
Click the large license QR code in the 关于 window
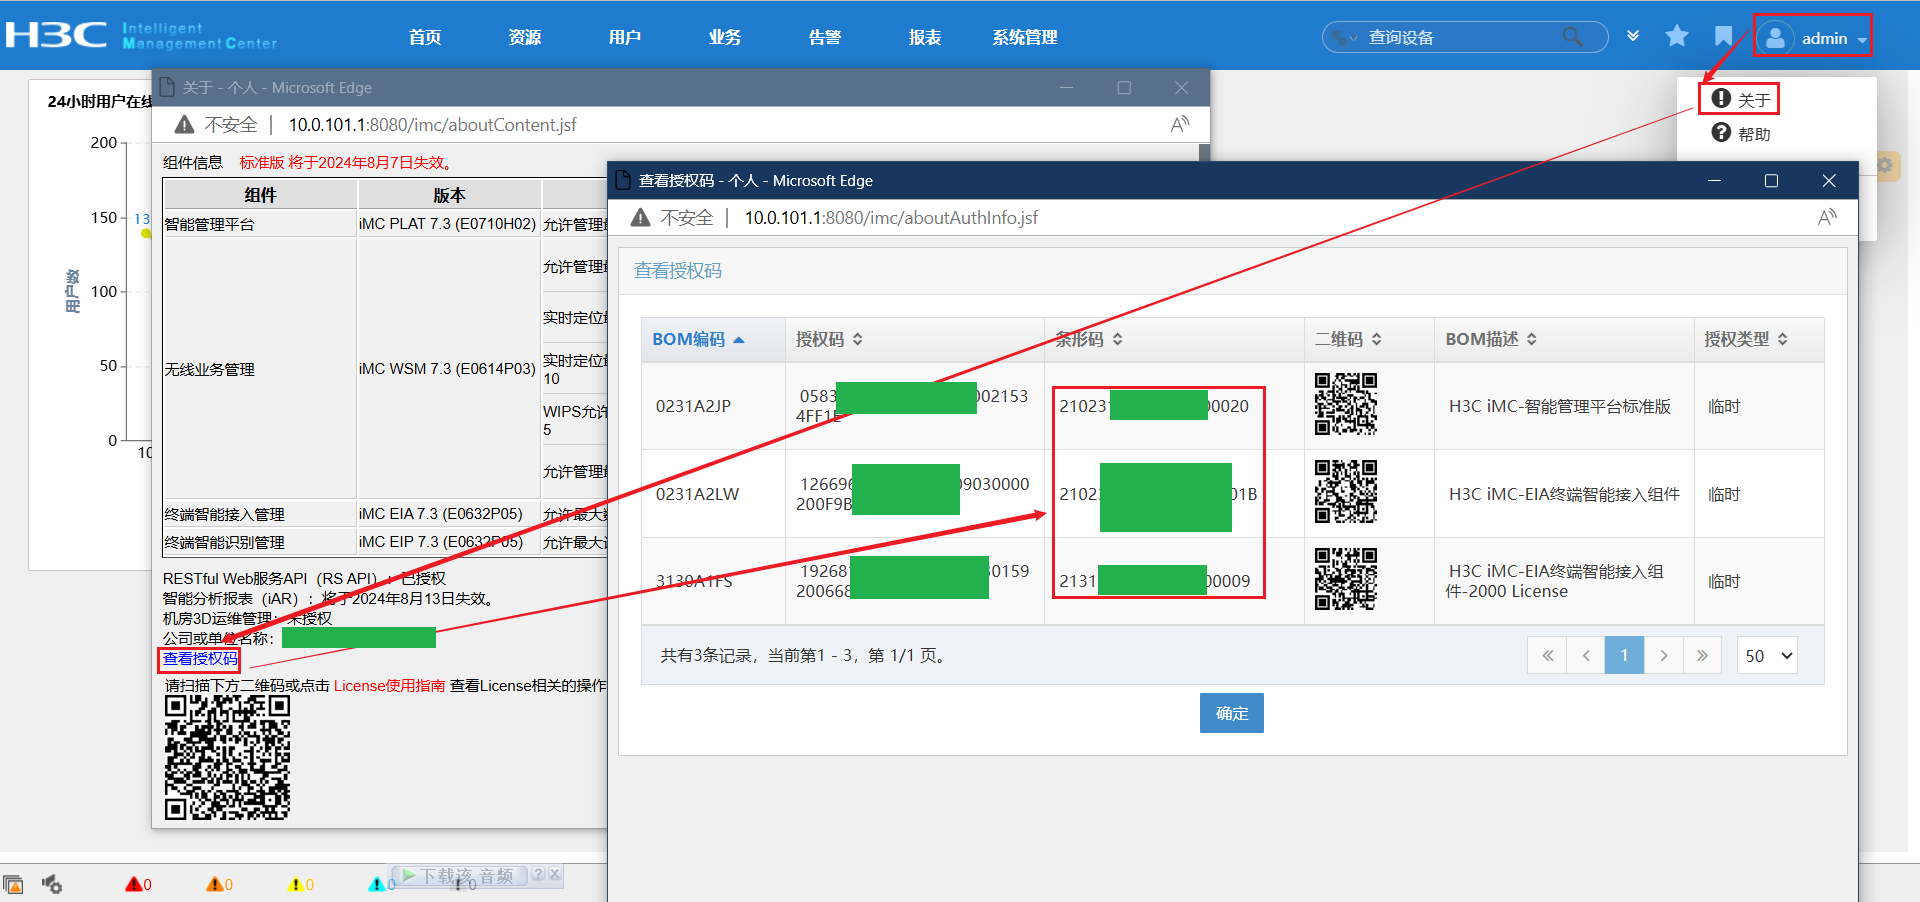[x=227, y=758]
